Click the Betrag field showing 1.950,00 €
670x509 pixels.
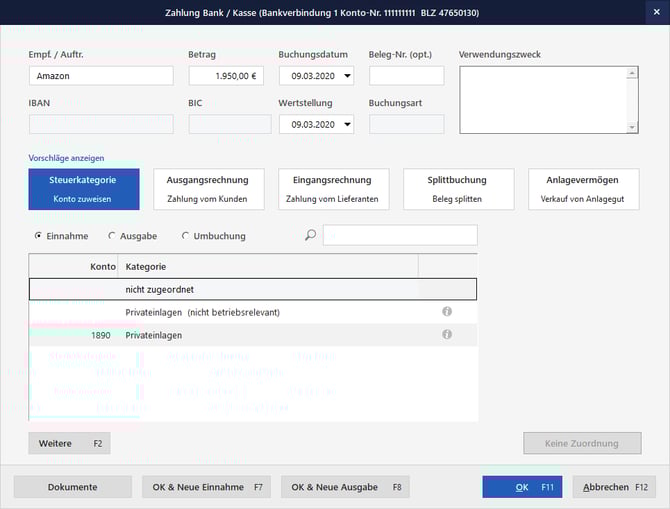[226, 76]
